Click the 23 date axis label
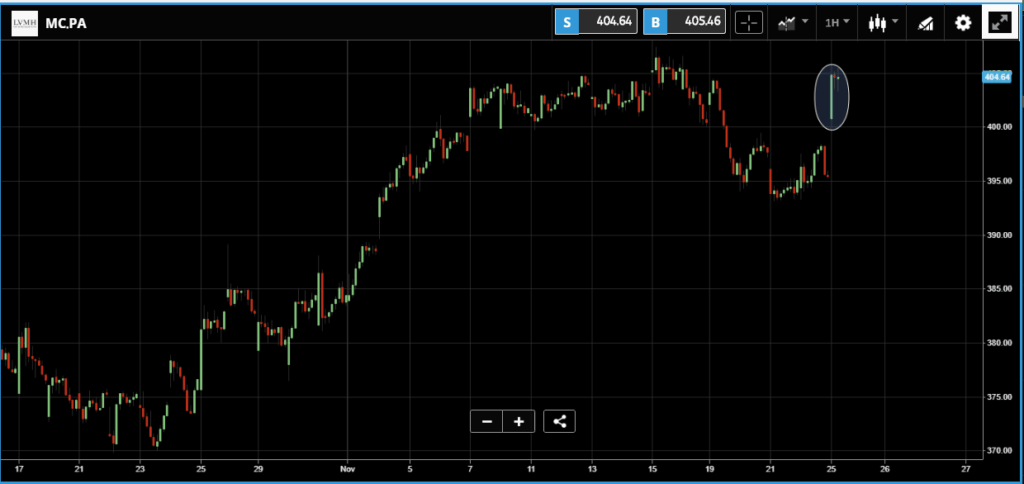This screenshot has width=1024, height=484. [x=140, y=468]
